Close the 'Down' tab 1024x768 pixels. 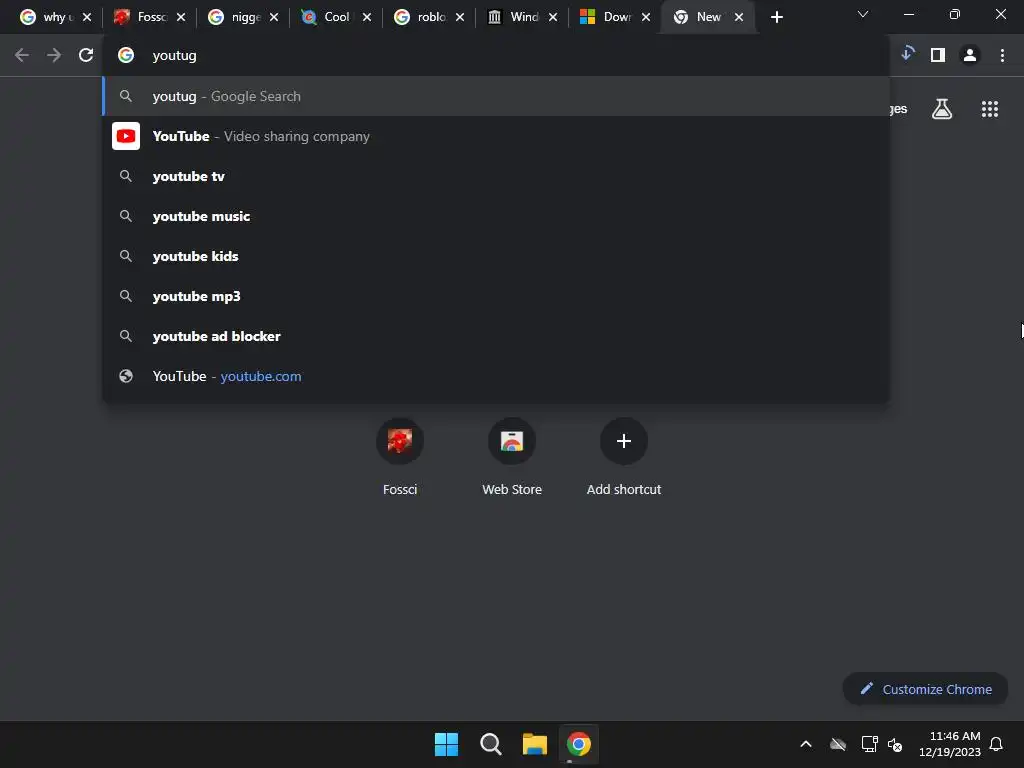[x=646, y=18]
